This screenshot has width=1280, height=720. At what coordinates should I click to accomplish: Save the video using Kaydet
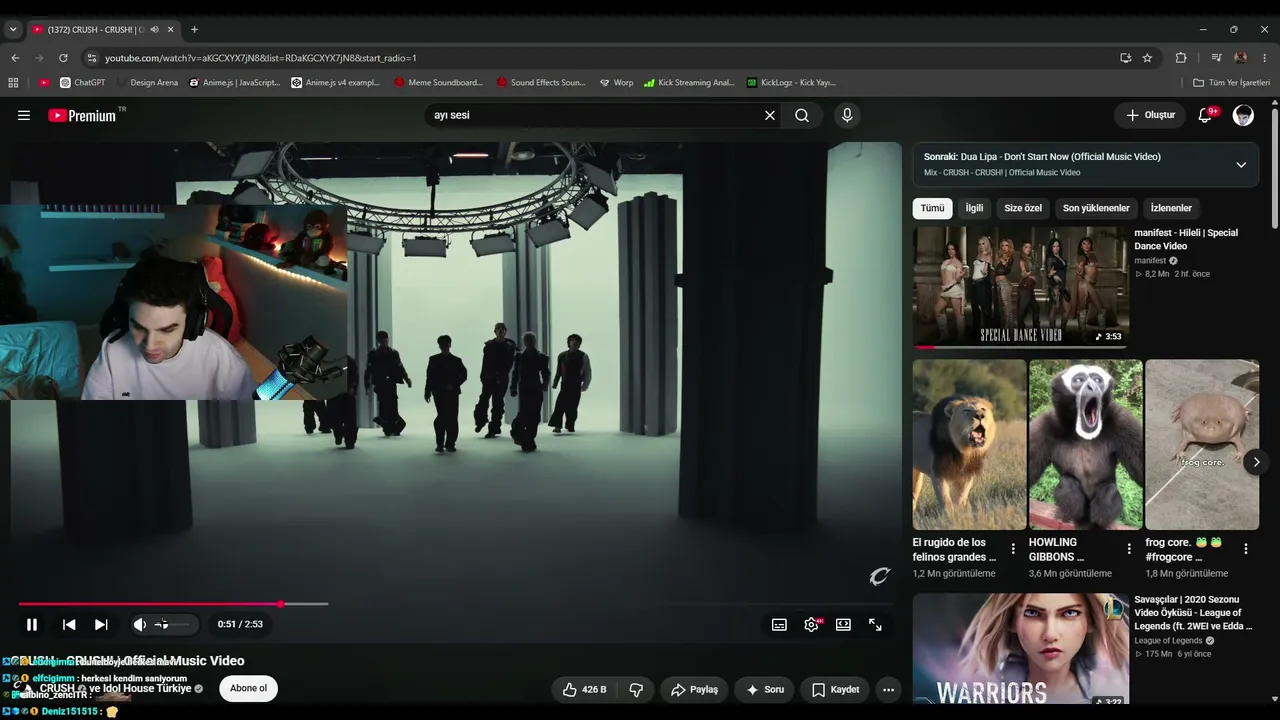pos(835,689)
